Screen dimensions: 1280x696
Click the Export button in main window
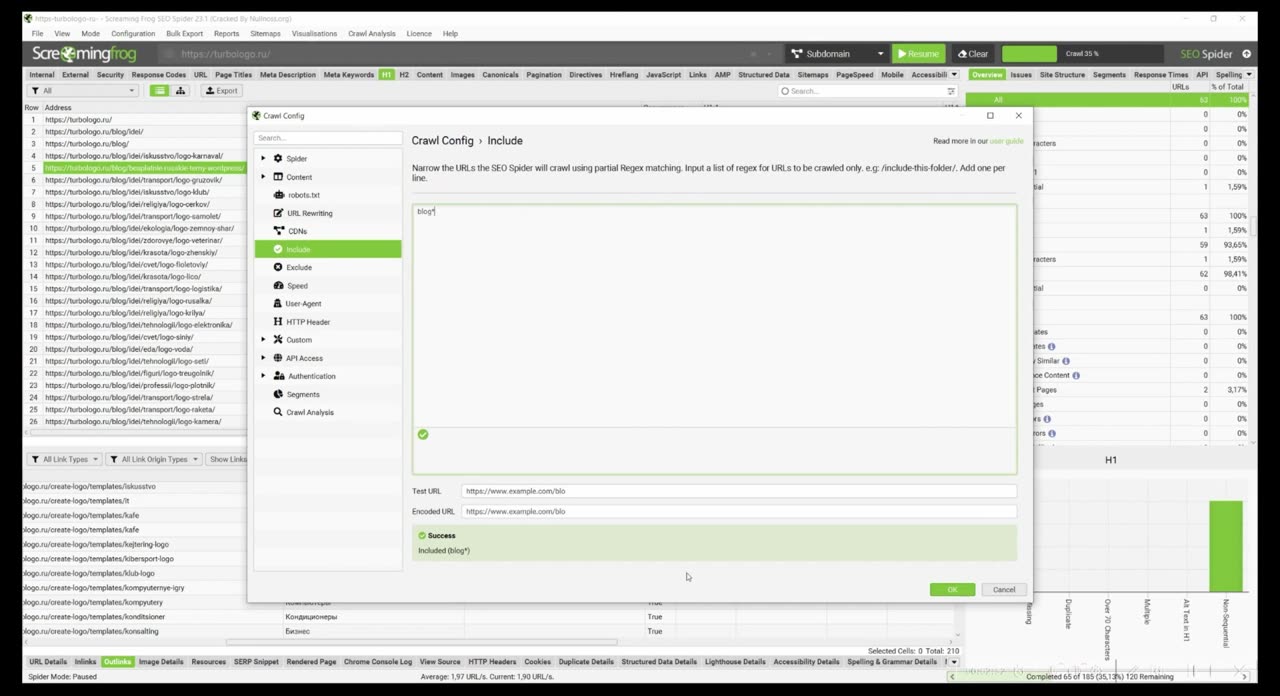pyautogui.click(x=222, y=91)
